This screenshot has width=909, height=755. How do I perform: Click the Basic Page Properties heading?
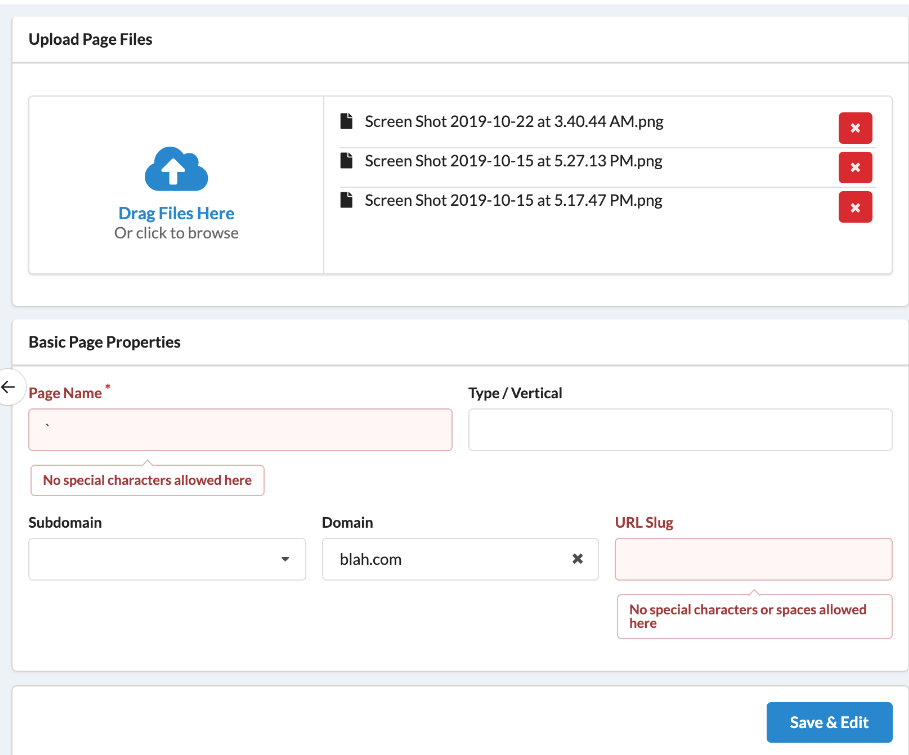pyautogui.click(x=104, y=342)
